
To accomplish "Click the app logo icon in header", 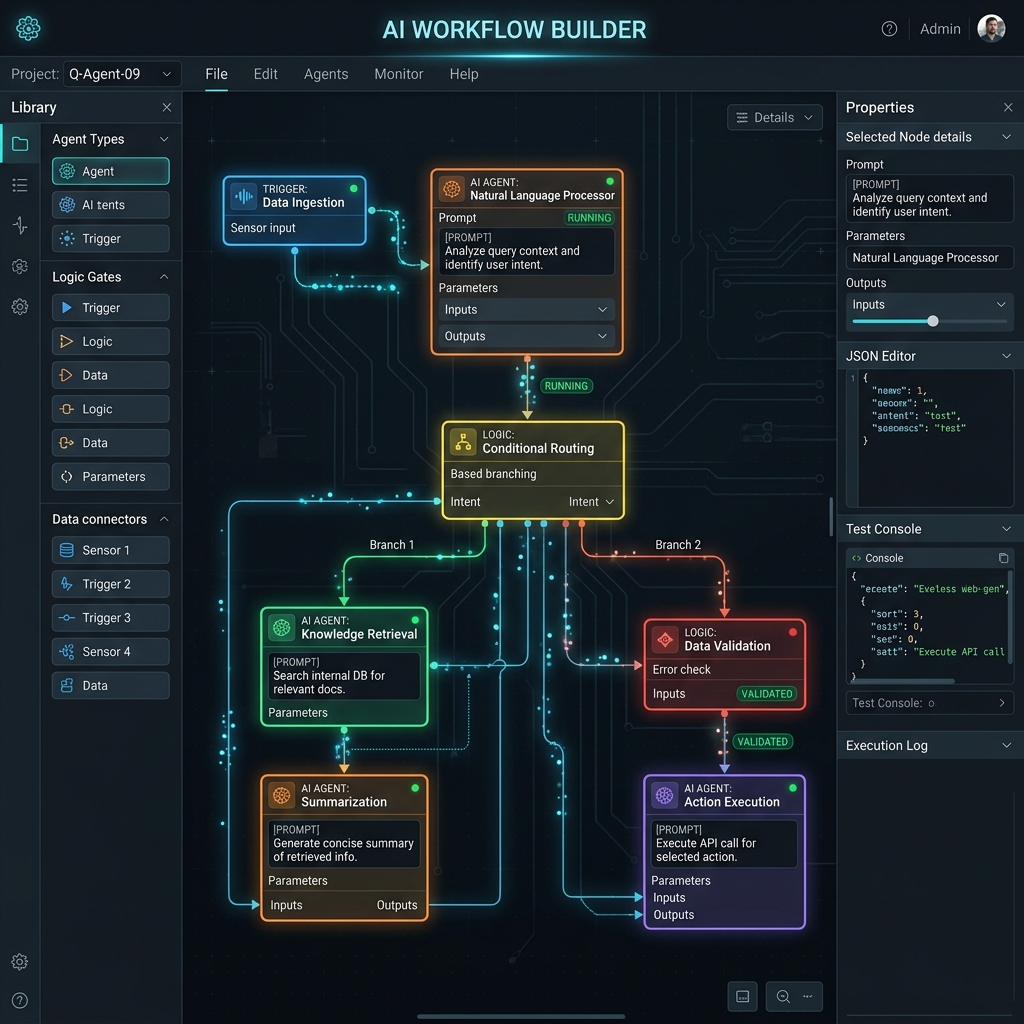I will 28,28.
